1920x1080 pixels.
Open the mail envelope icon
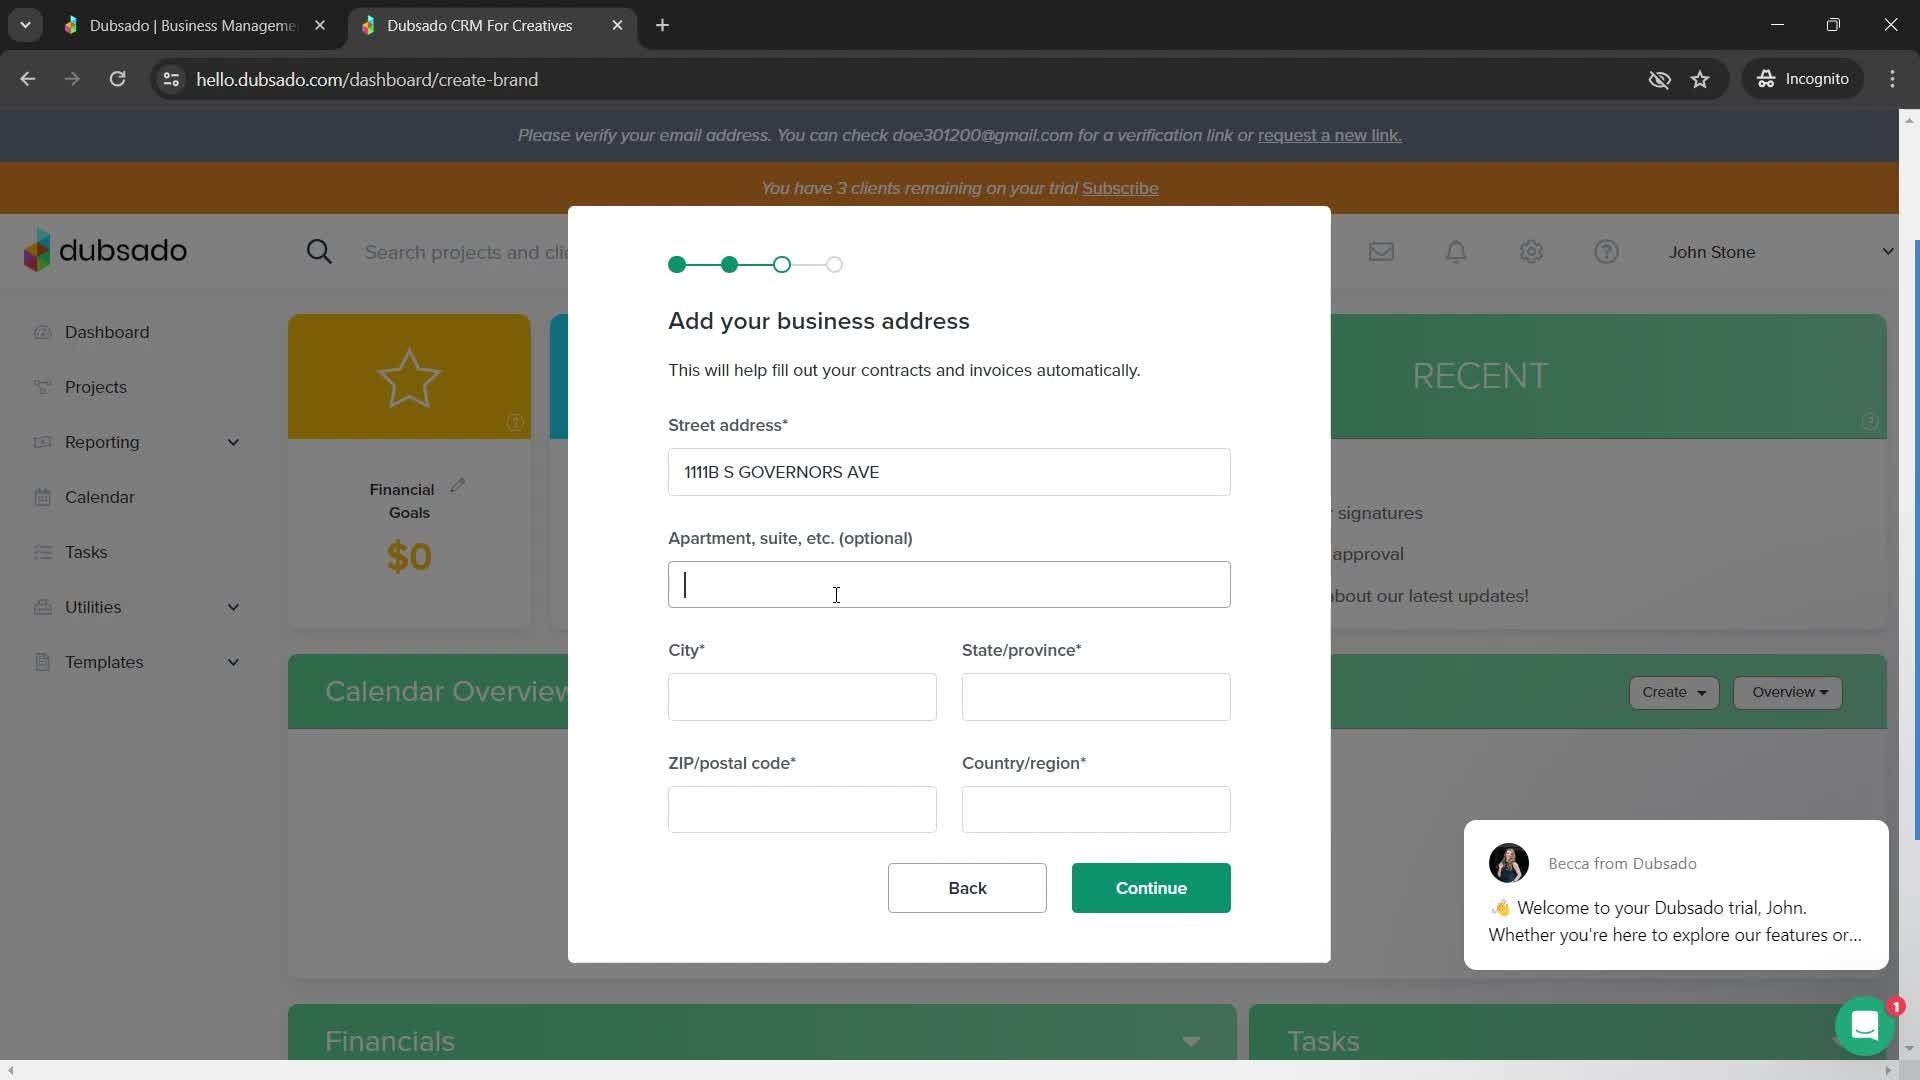coord(1381,252)
